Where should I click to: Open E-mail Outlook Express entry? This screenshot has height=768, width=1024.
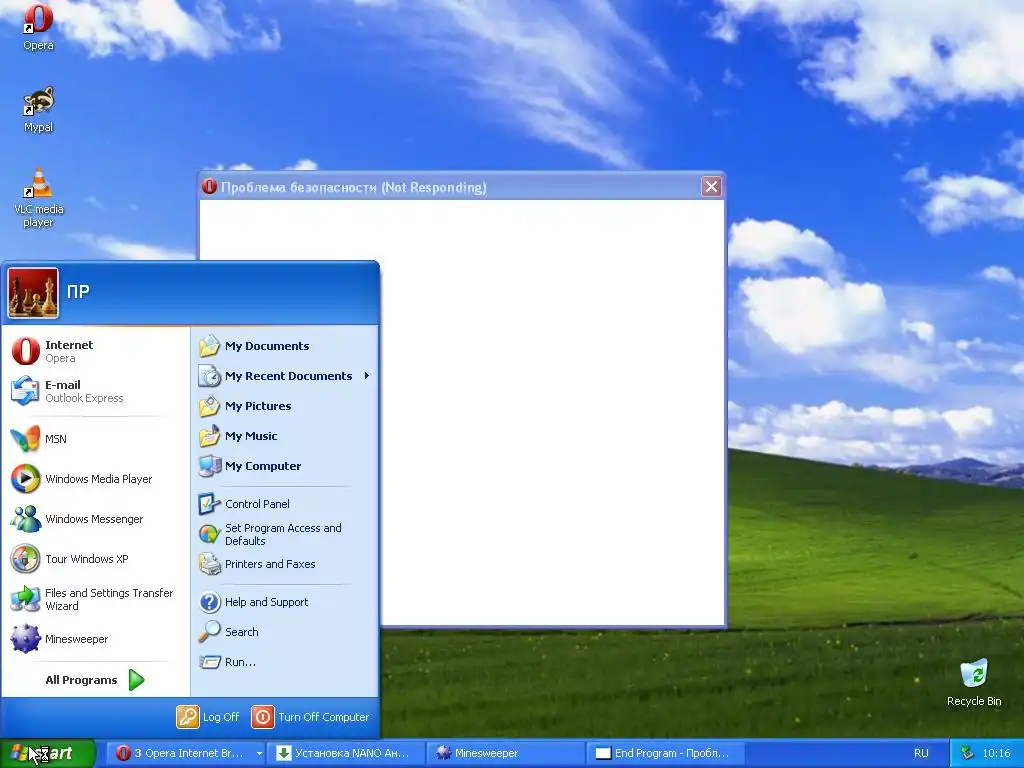(x=97, y=391)
